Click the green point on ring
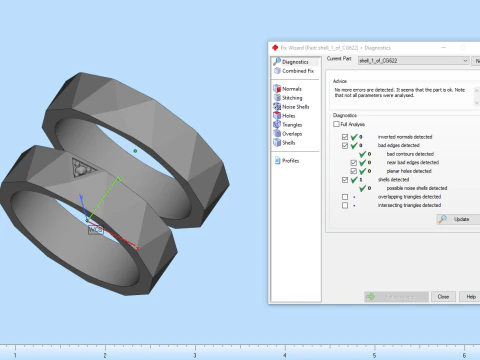 pyautogui.click(x=135, y=151)
